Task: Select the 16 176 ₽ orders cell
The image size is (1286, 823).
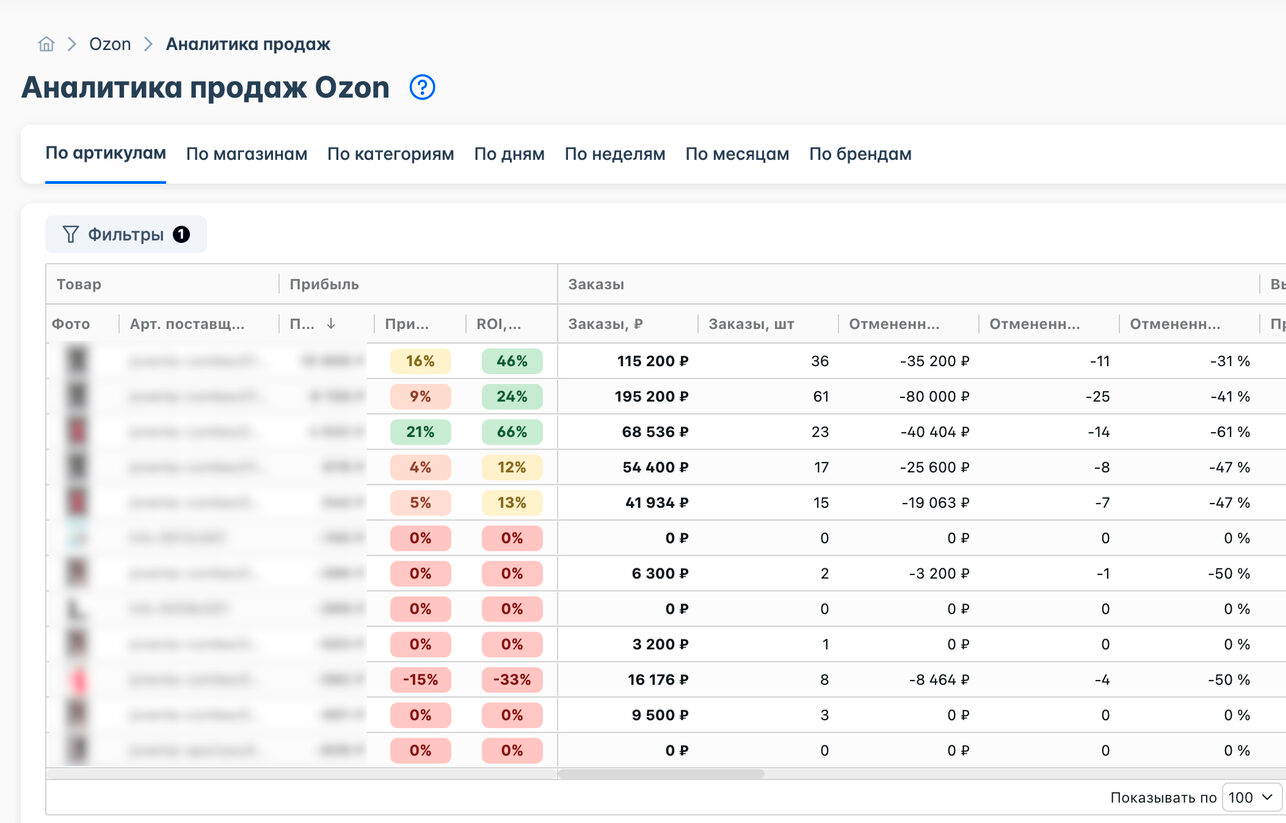Action: tap(628, 680)
